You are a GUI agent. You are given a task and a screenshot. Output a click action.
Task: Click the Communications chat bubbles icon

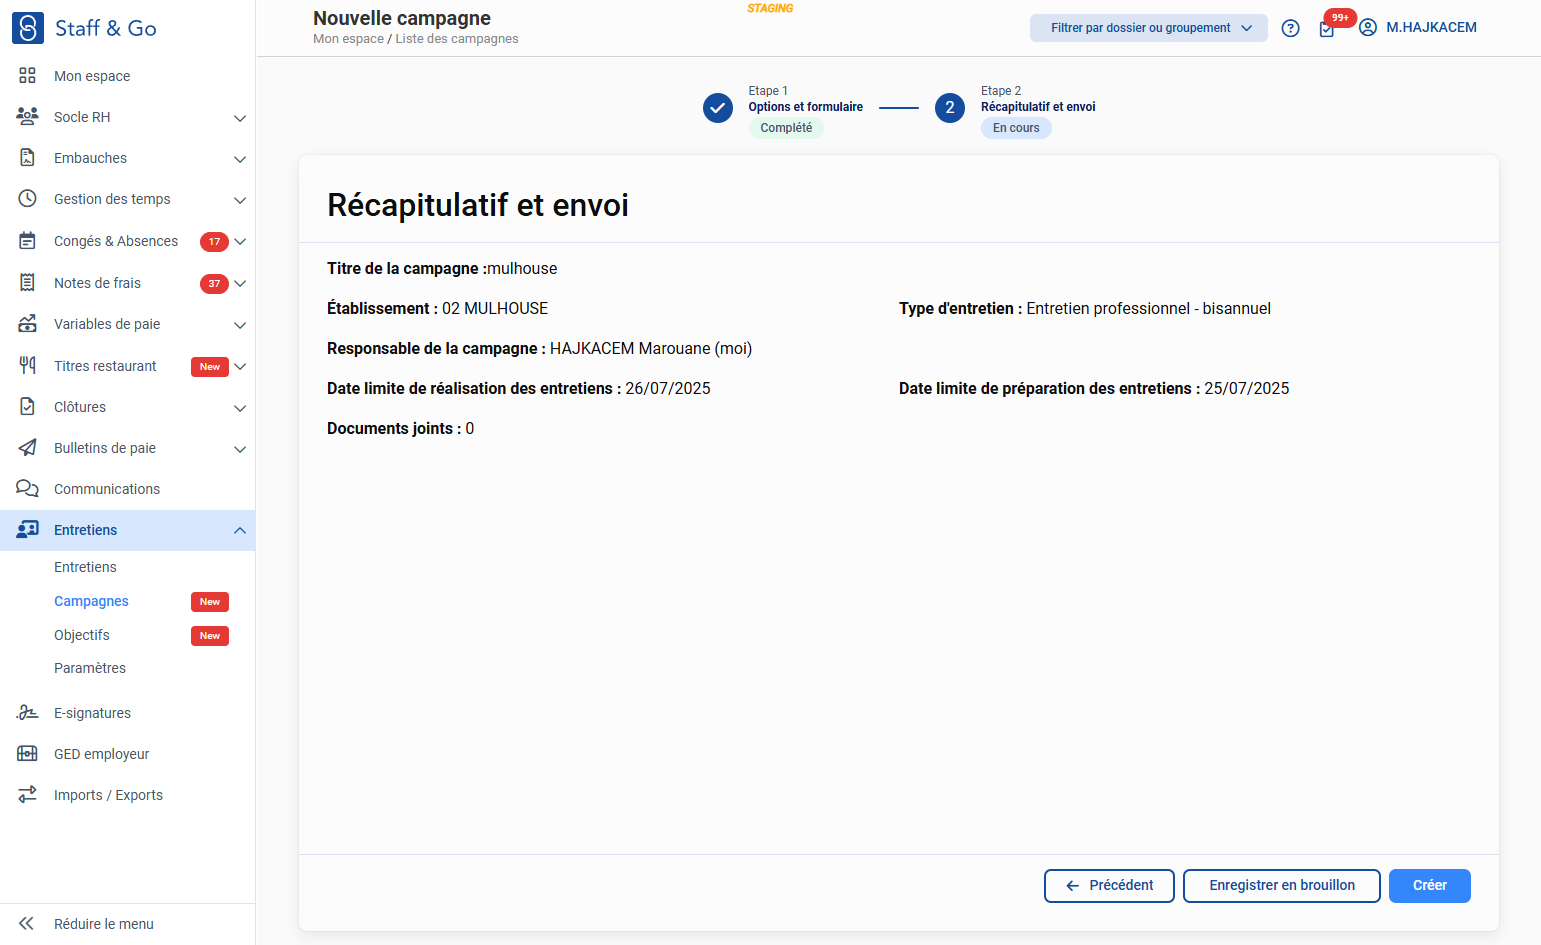(x=27, y=489)
